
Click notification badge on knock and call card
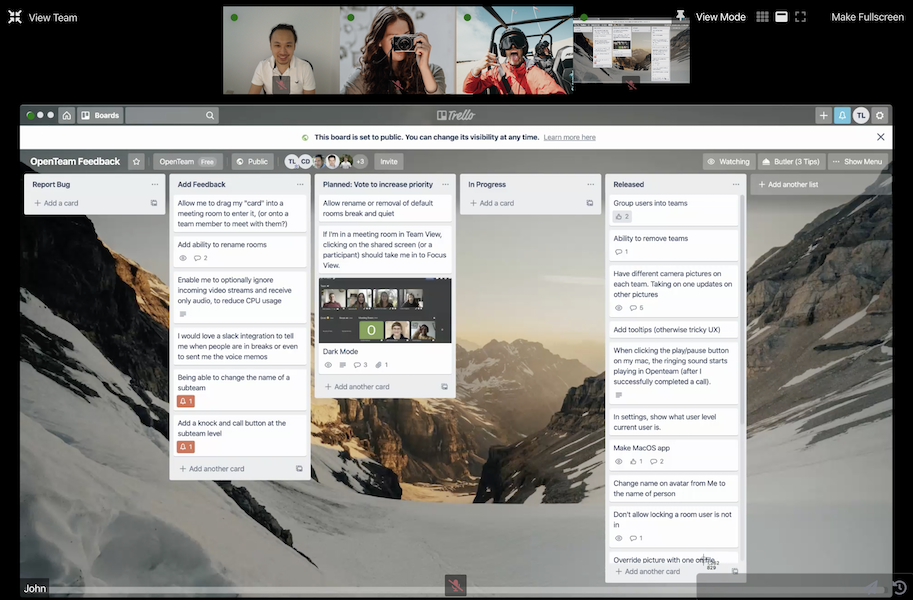[x=186, y=447]
